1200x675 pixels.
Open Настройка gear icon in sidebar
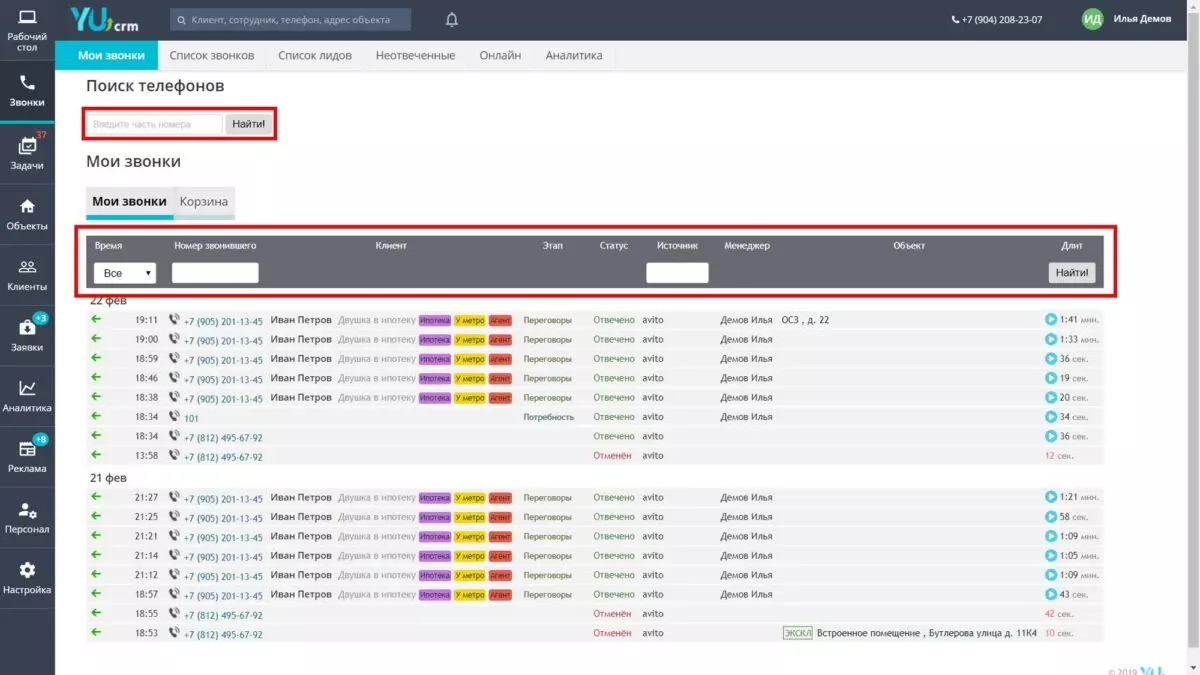[x=27, y=570]
